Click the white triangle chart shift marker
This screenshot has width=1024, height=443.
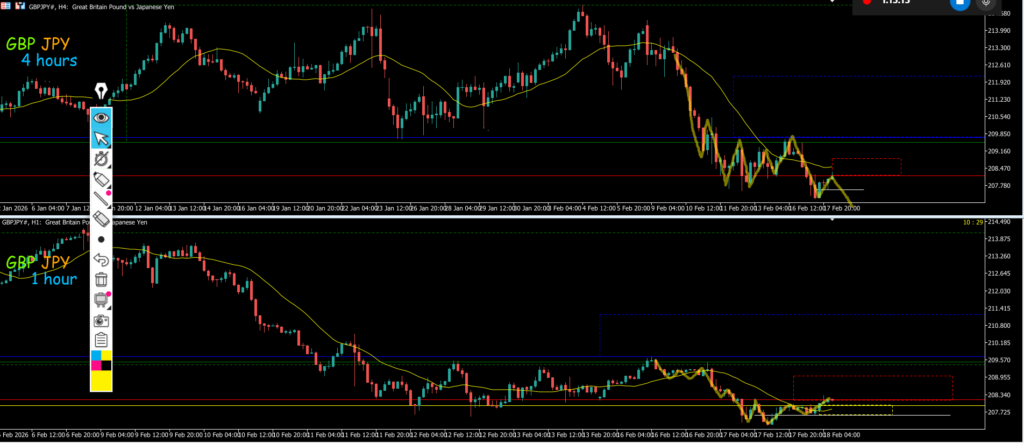point(833,219)
